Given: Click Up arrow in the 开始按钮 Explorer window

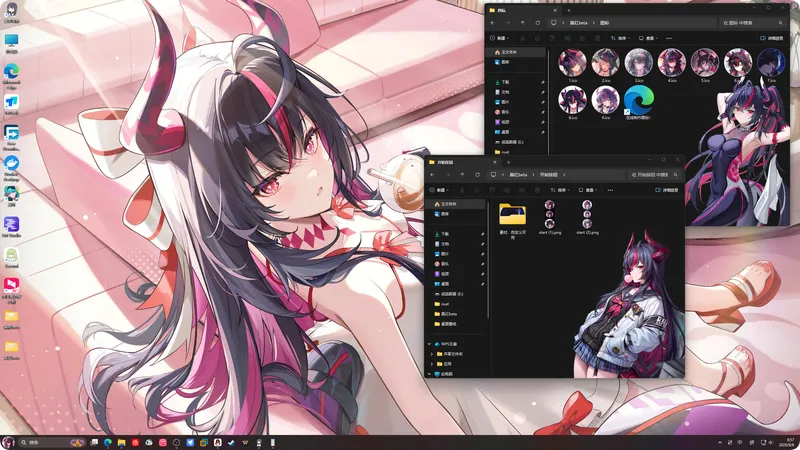Looking at the screenshot, I should click(462, 174).
